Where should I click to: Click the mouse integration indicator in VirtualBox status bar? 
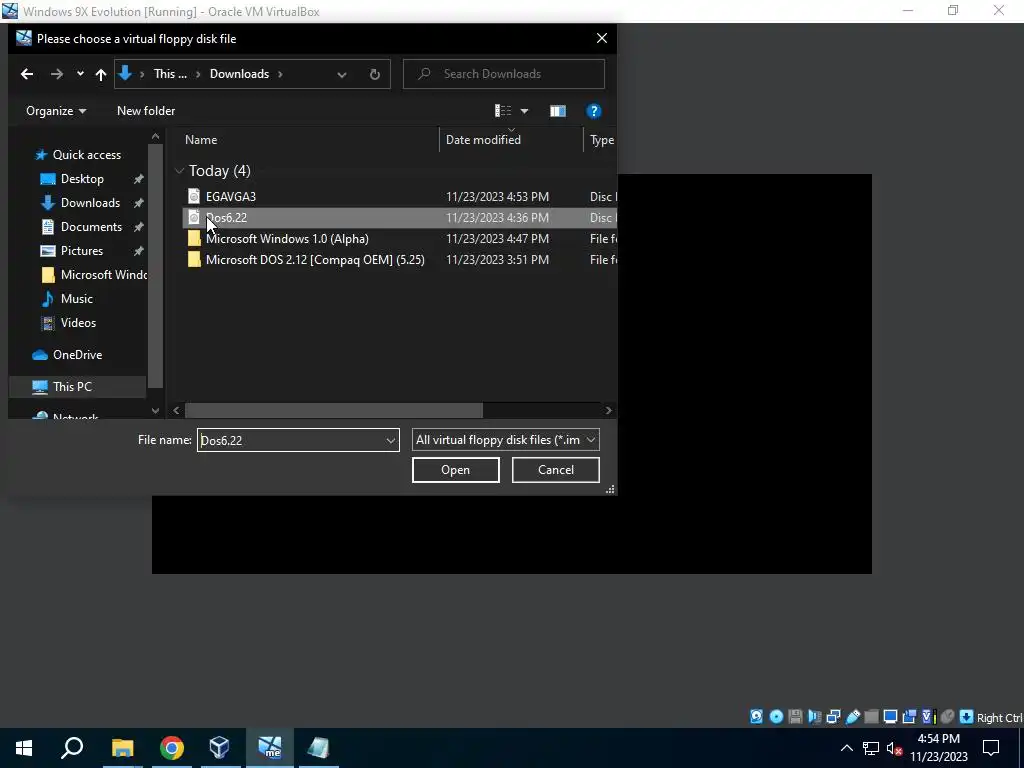pos(947,716)
